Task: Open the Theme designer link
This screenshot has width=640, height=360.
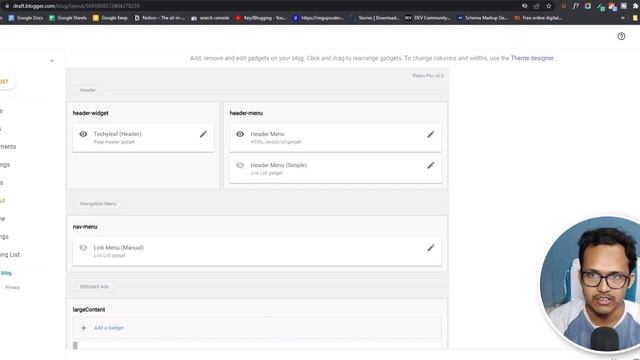Action: [x=532, y=58]
